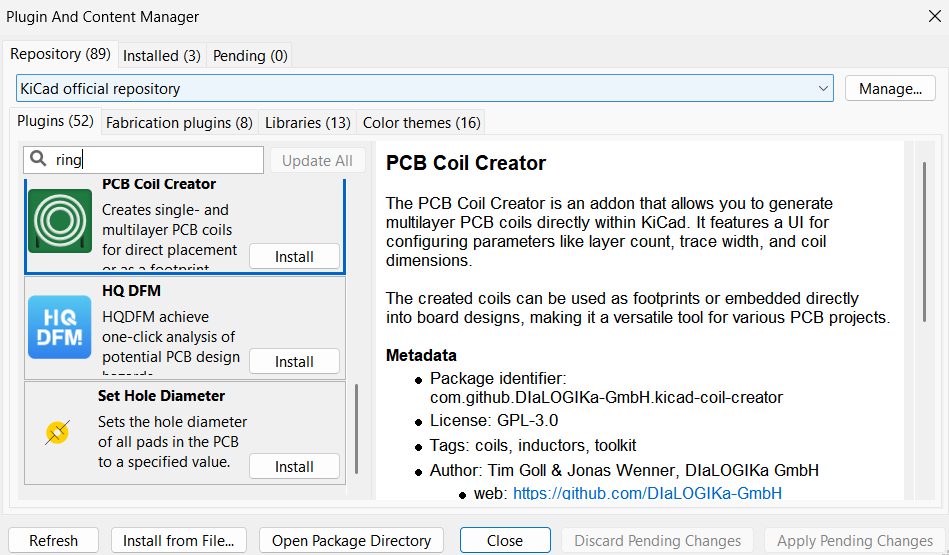This screenshot has width=949, height=555.
Task: Click the Close button at bottom
Action: pos(505,540)
